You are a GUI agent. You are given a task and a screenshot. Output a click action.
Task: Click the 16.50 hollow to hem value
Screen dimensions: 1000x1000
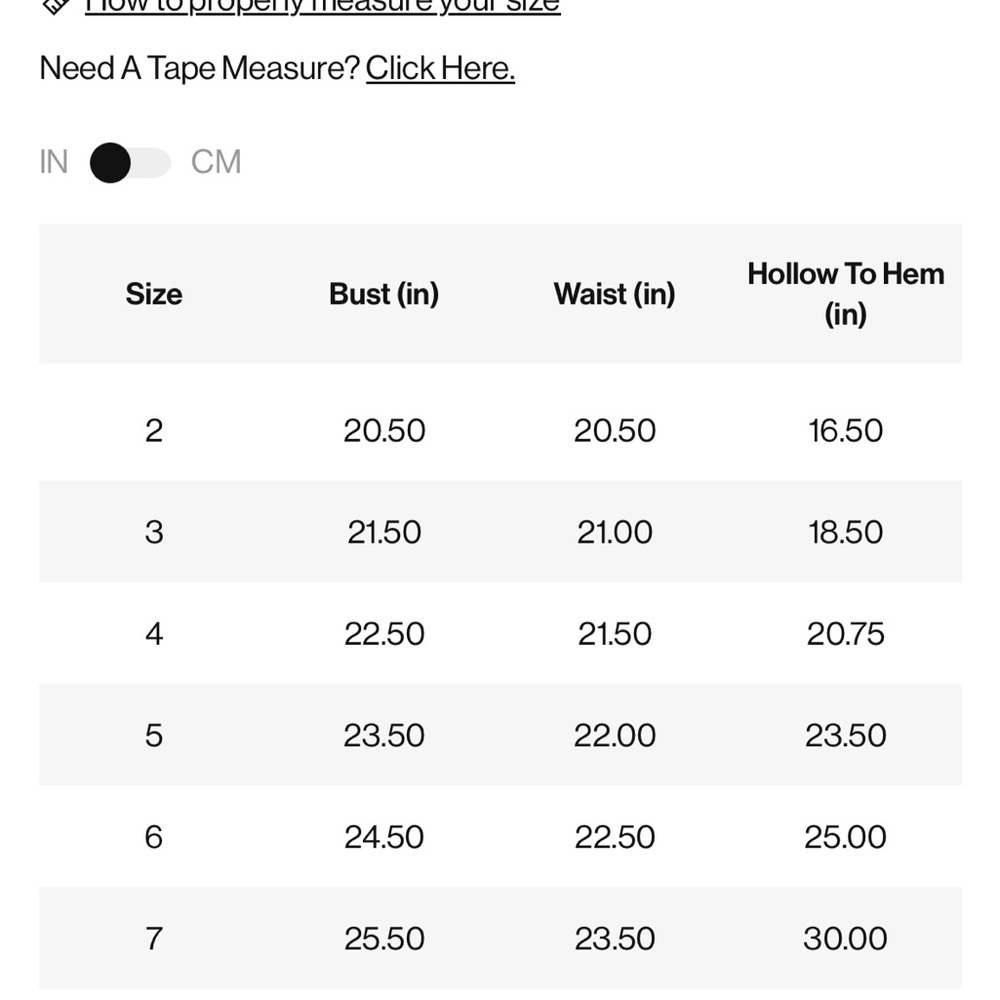[x=846, y=430]
